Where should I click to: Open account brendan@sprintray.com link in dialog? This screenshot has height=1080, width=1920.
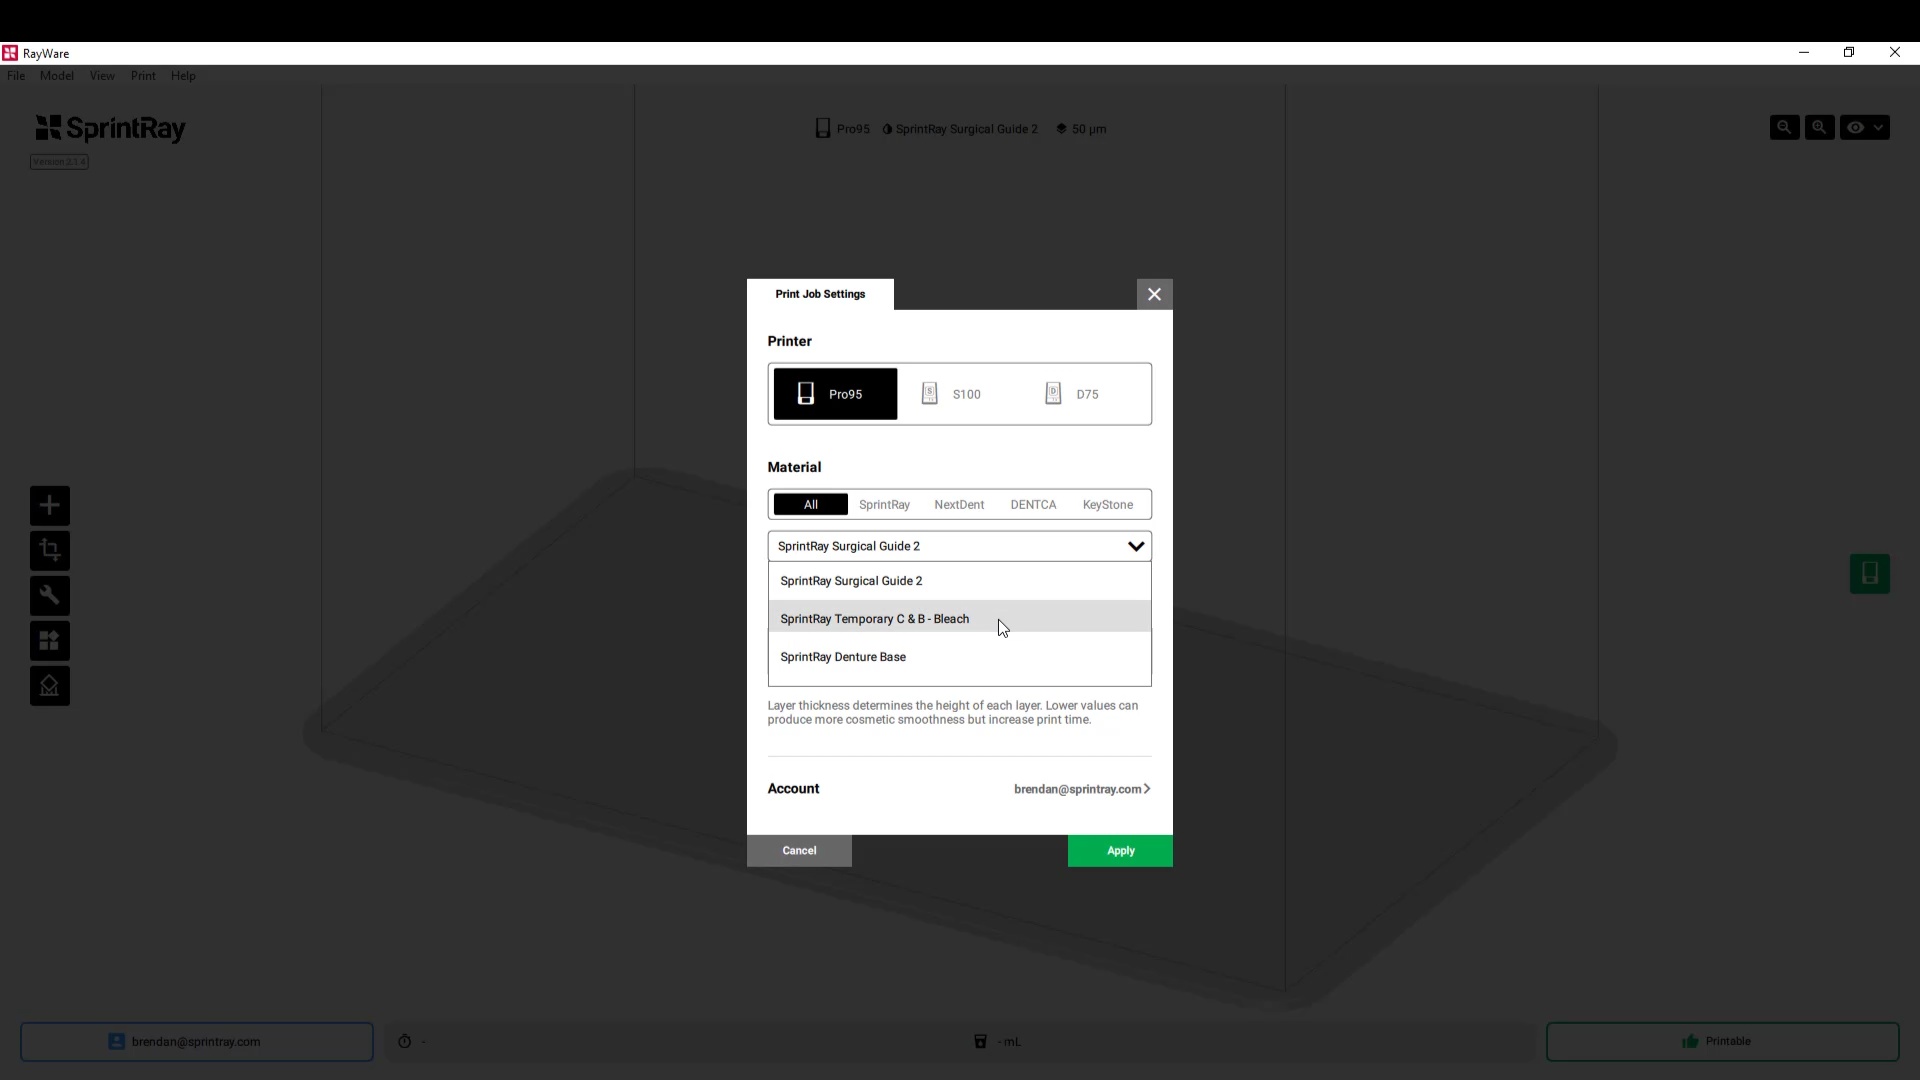(x=1082, y=789)
